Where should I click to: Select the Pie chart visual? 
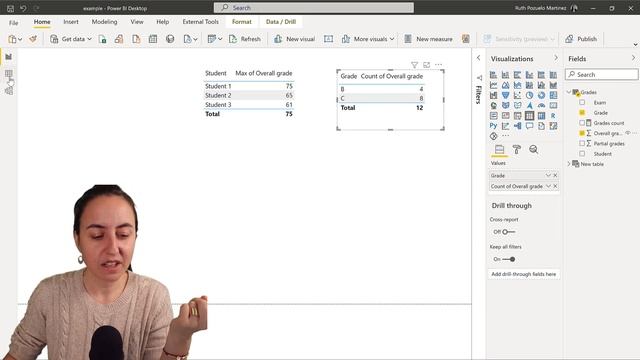[x=529, y=95]
